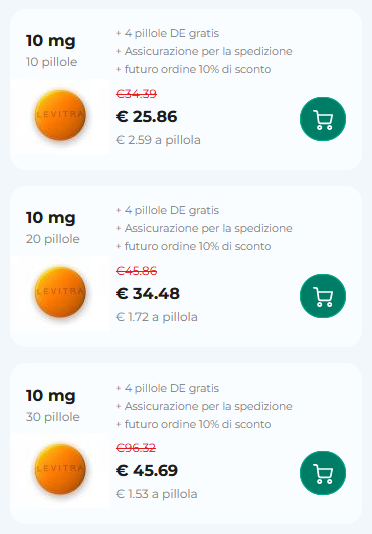Select the € 34.48 price
Image resolution: width=372 pixels, height=534 pixels.
point(148,294)
